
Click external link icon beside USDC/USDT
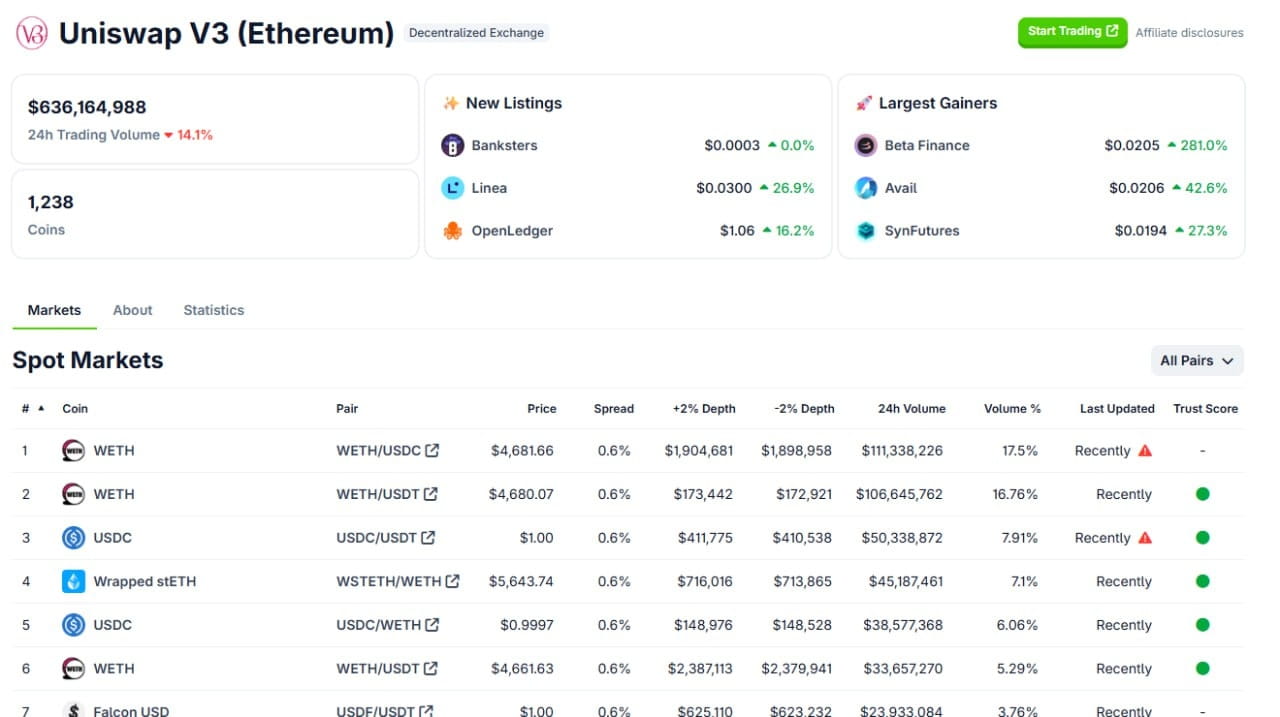coord(428,537)
